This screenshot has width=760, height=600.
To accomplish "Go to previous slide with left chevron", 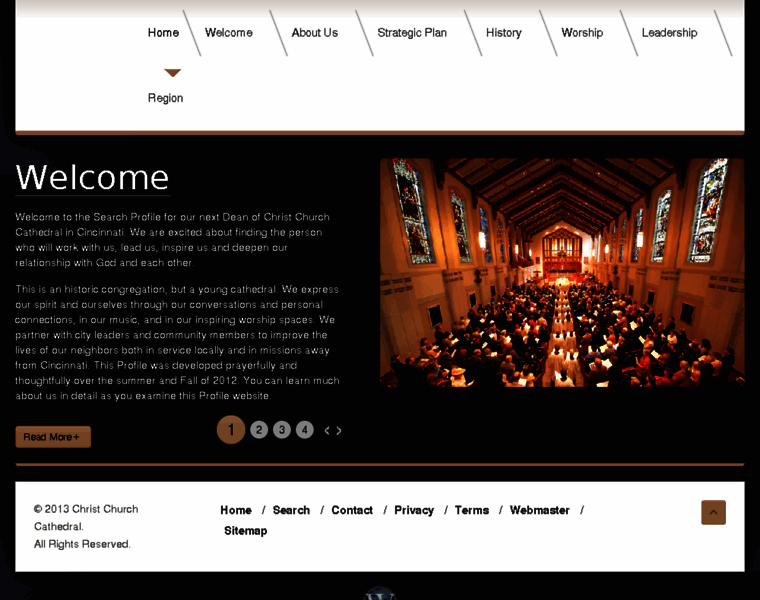I will coord(327,430).
